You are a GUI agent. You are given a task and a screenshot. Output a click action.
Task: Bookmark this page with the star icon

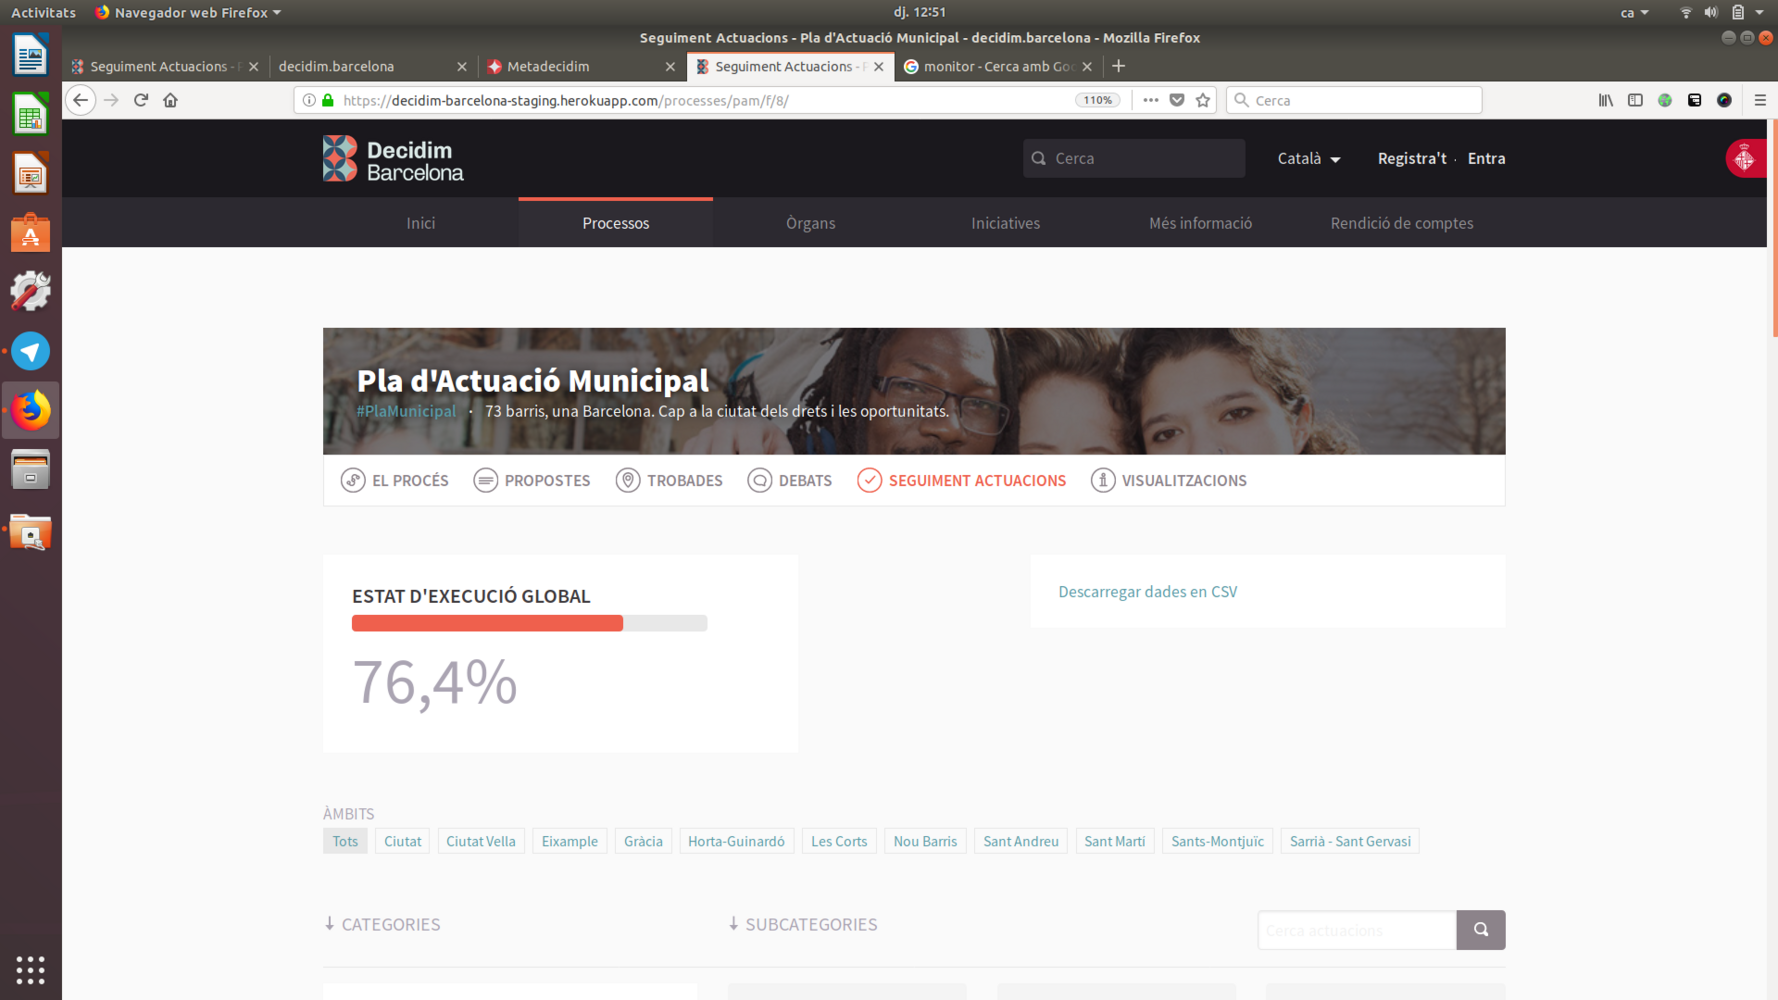1203,100
